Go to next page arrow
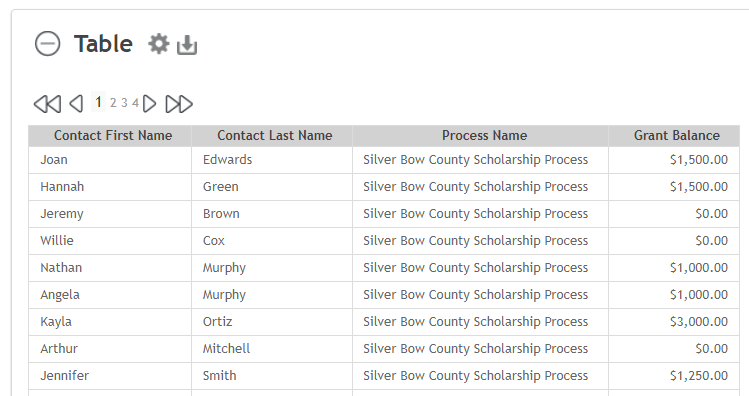This screenshot has width=749, height=396. (150, 104)
